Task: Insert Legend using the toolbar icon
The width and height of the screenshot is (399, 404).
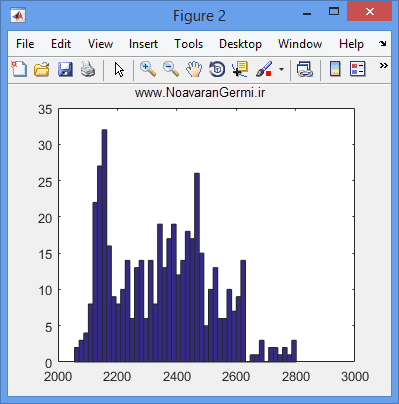Action: [358, 69]
